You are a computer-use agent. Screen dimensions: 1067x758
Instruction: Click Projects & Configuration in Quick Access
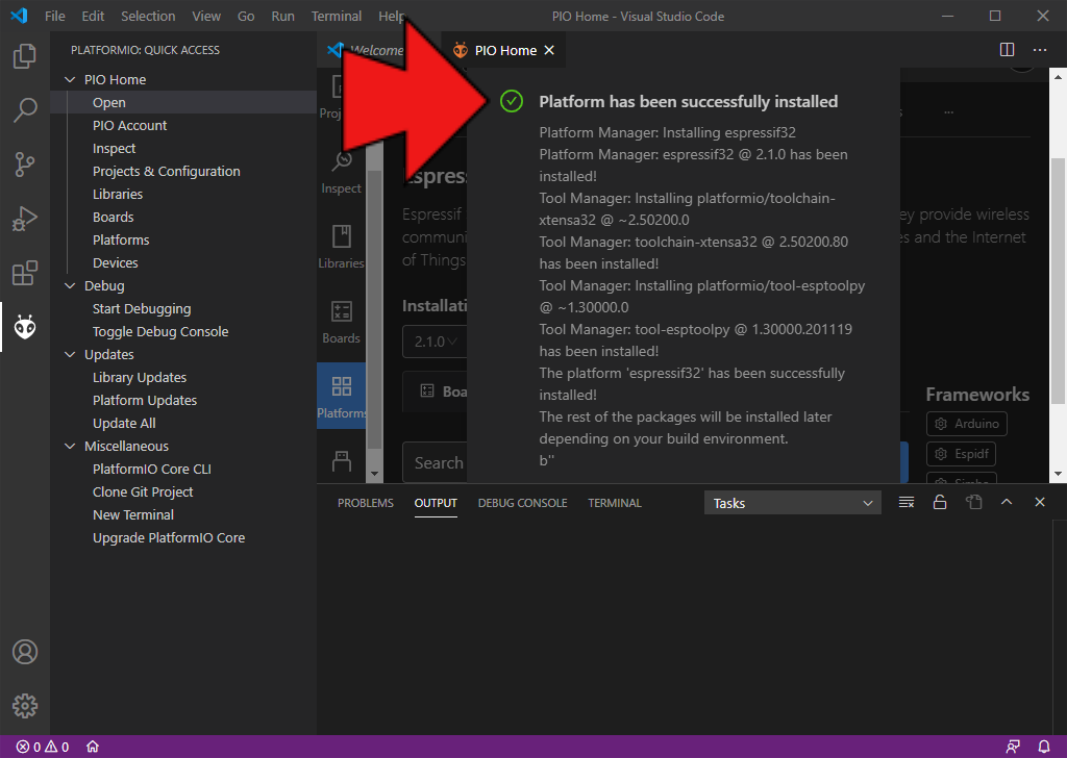click(x=166, y=171)
